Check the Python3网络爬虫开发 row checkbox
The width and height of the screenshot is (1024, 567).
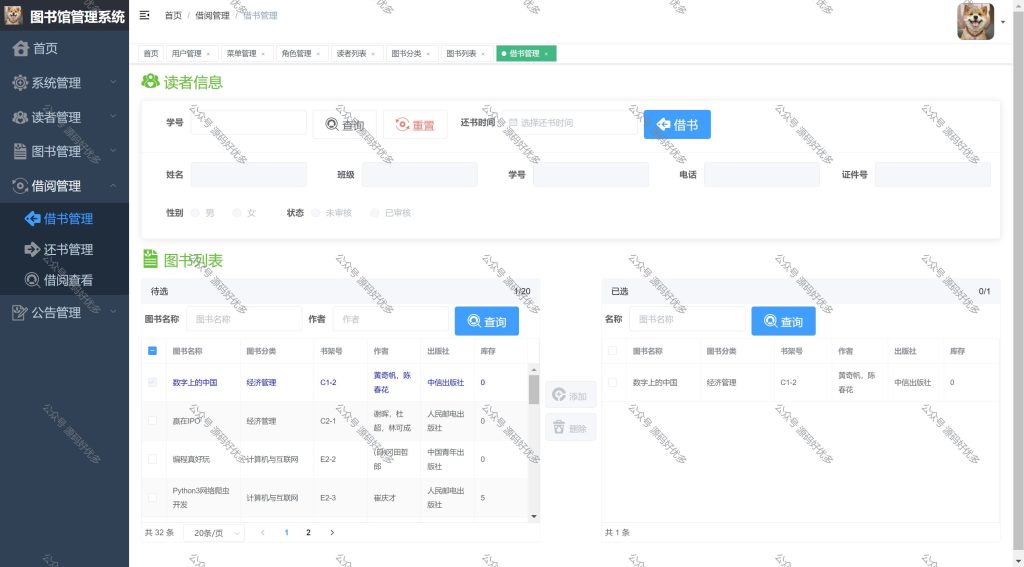[152, 498]
